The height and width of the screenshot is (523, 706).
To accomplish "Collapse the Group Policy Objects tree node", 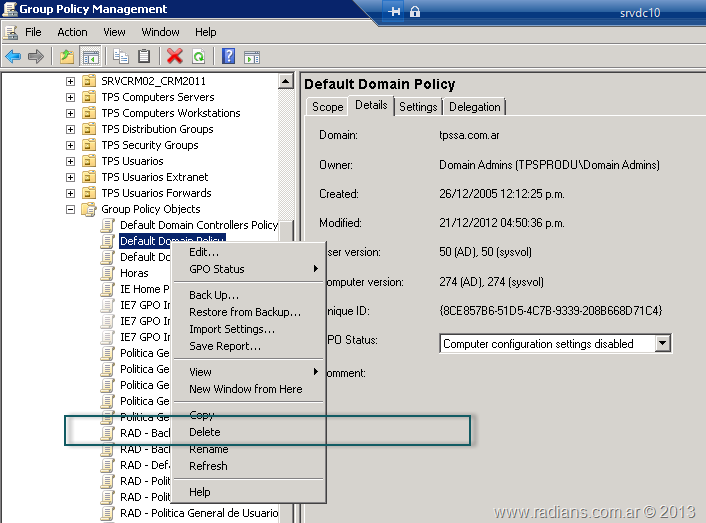I will [71, 209].
